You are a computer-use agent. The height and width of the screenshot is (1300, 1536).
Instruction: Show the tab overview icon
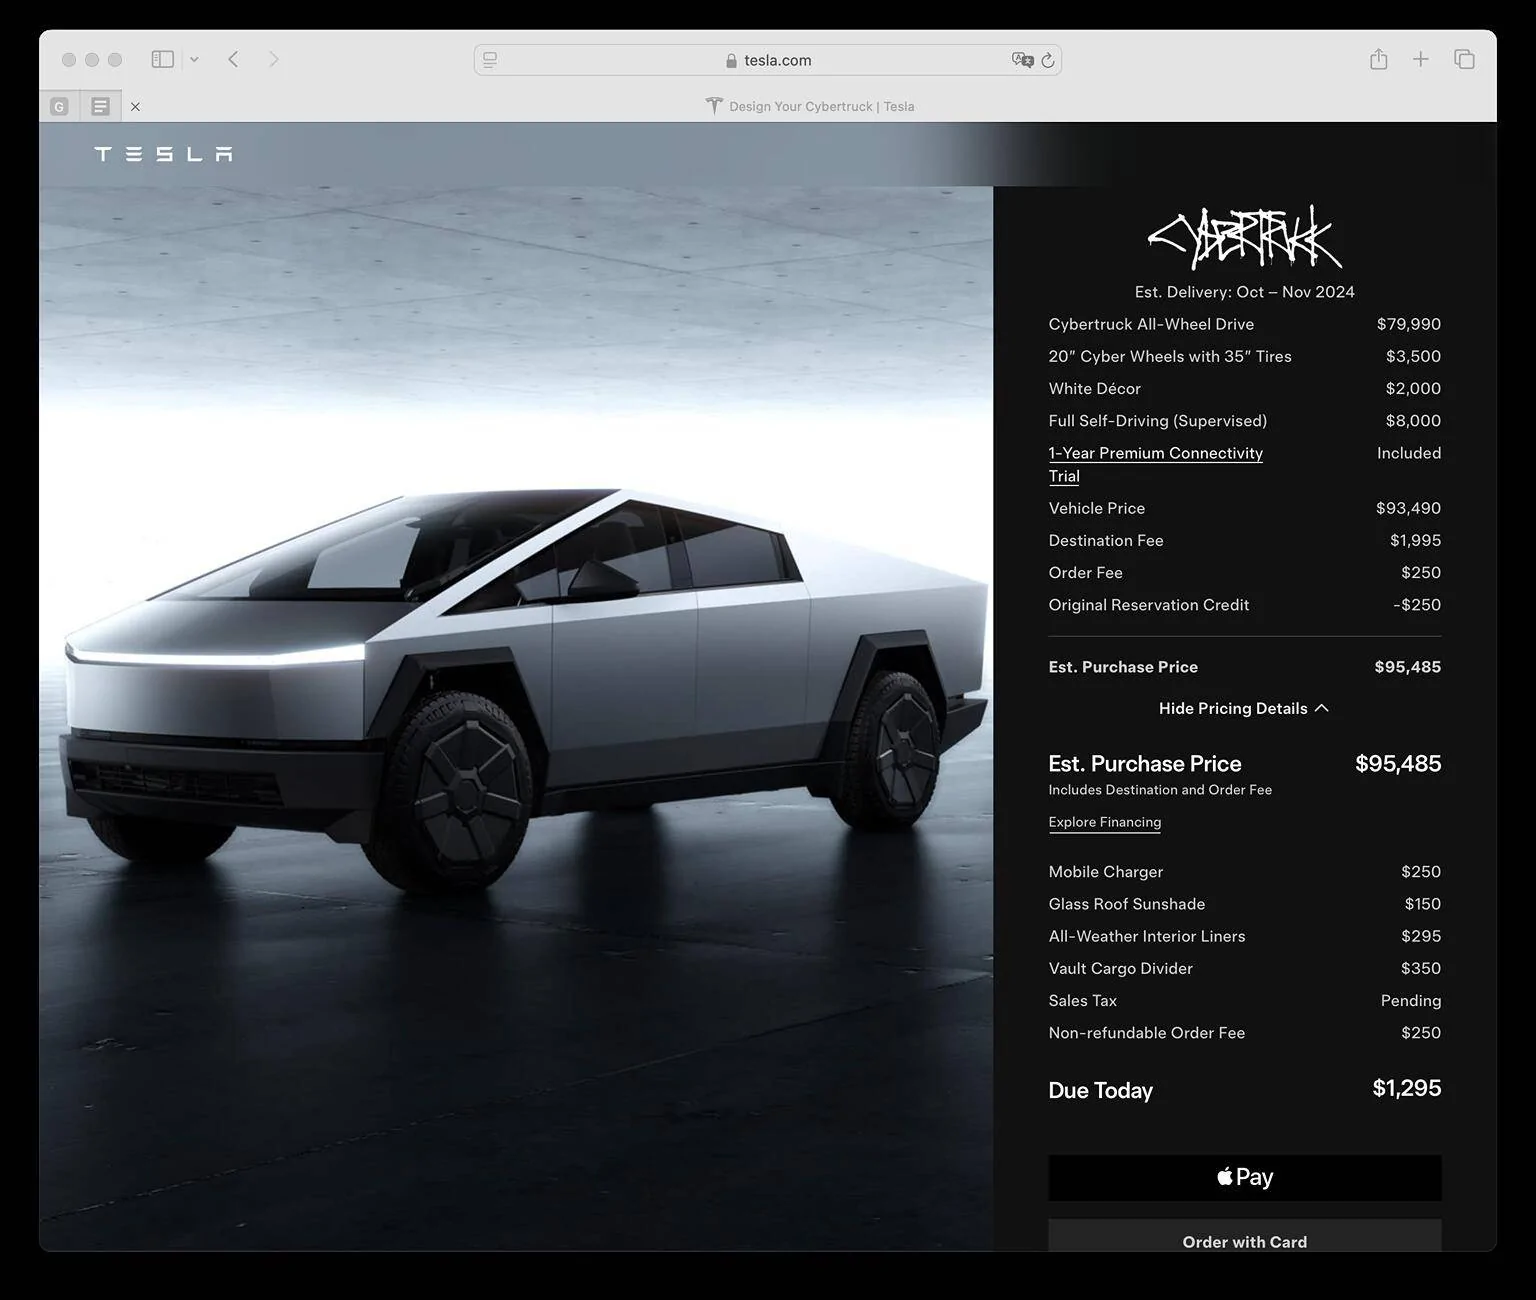click(1464, 59)
